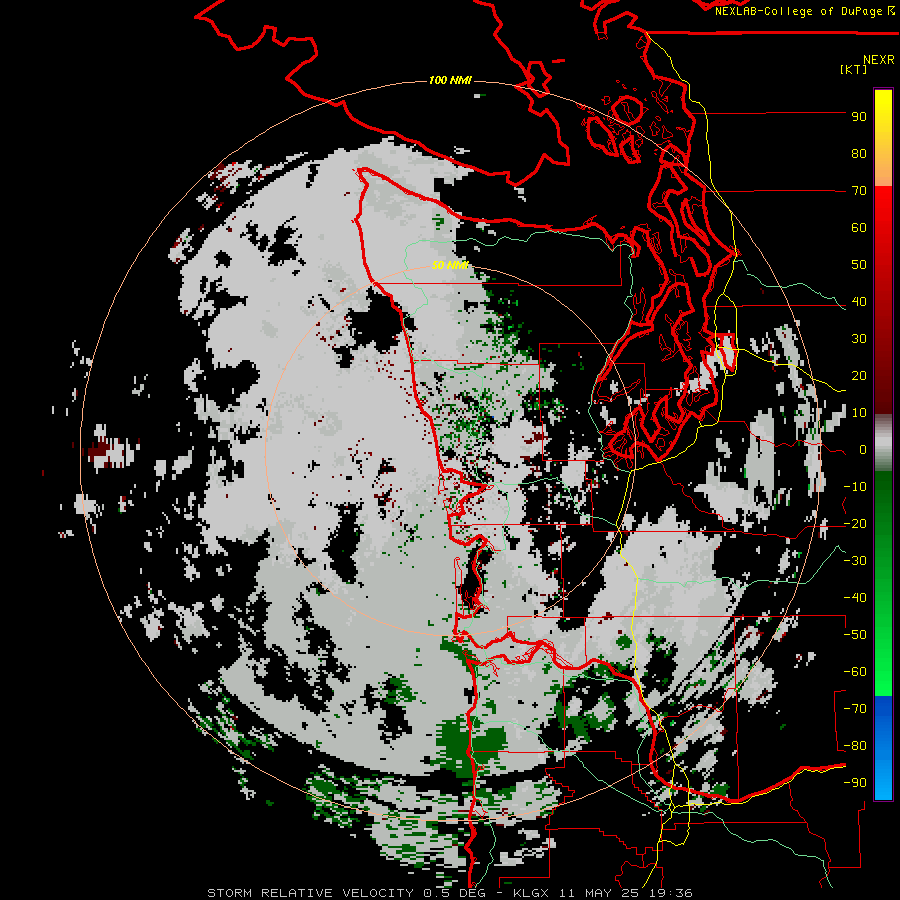Image resolution: width=900 pixels, height=900 pixels.
Task: Click the 30 value on the velocity scale
Action: coord(859,339)
